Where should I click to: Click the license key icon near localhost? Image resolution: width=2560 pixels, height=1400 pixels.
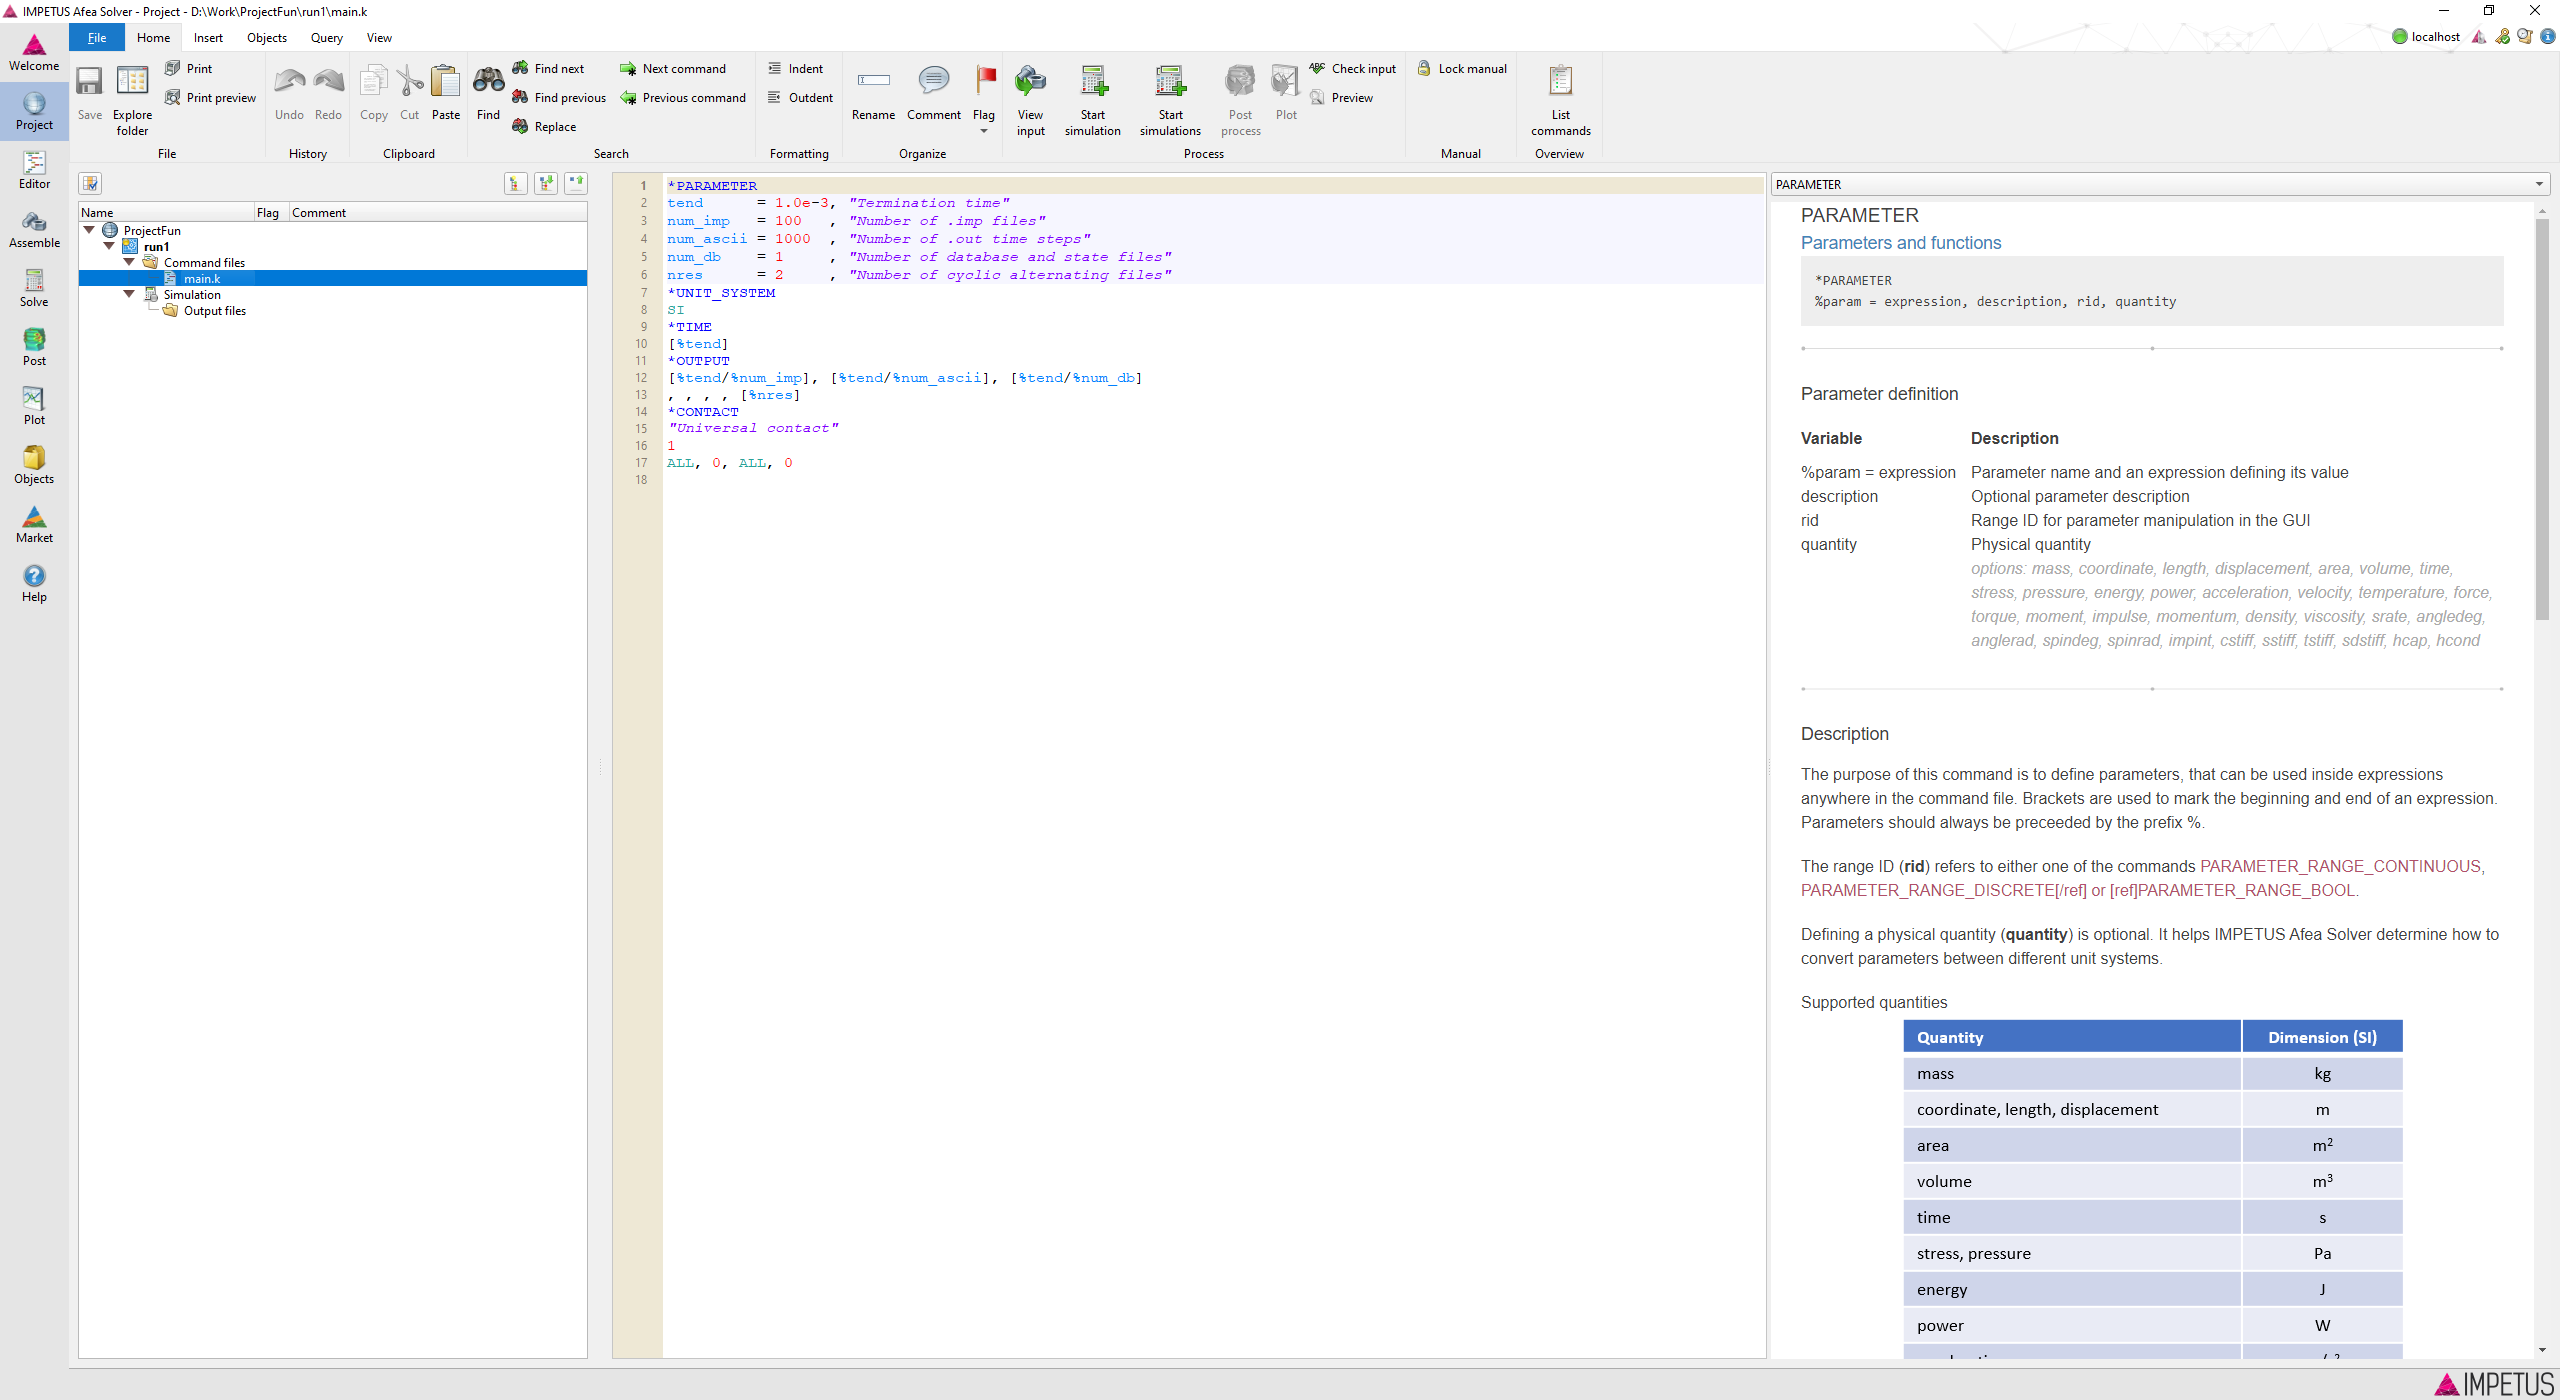pyautogui.click(x=2503, y=37)
